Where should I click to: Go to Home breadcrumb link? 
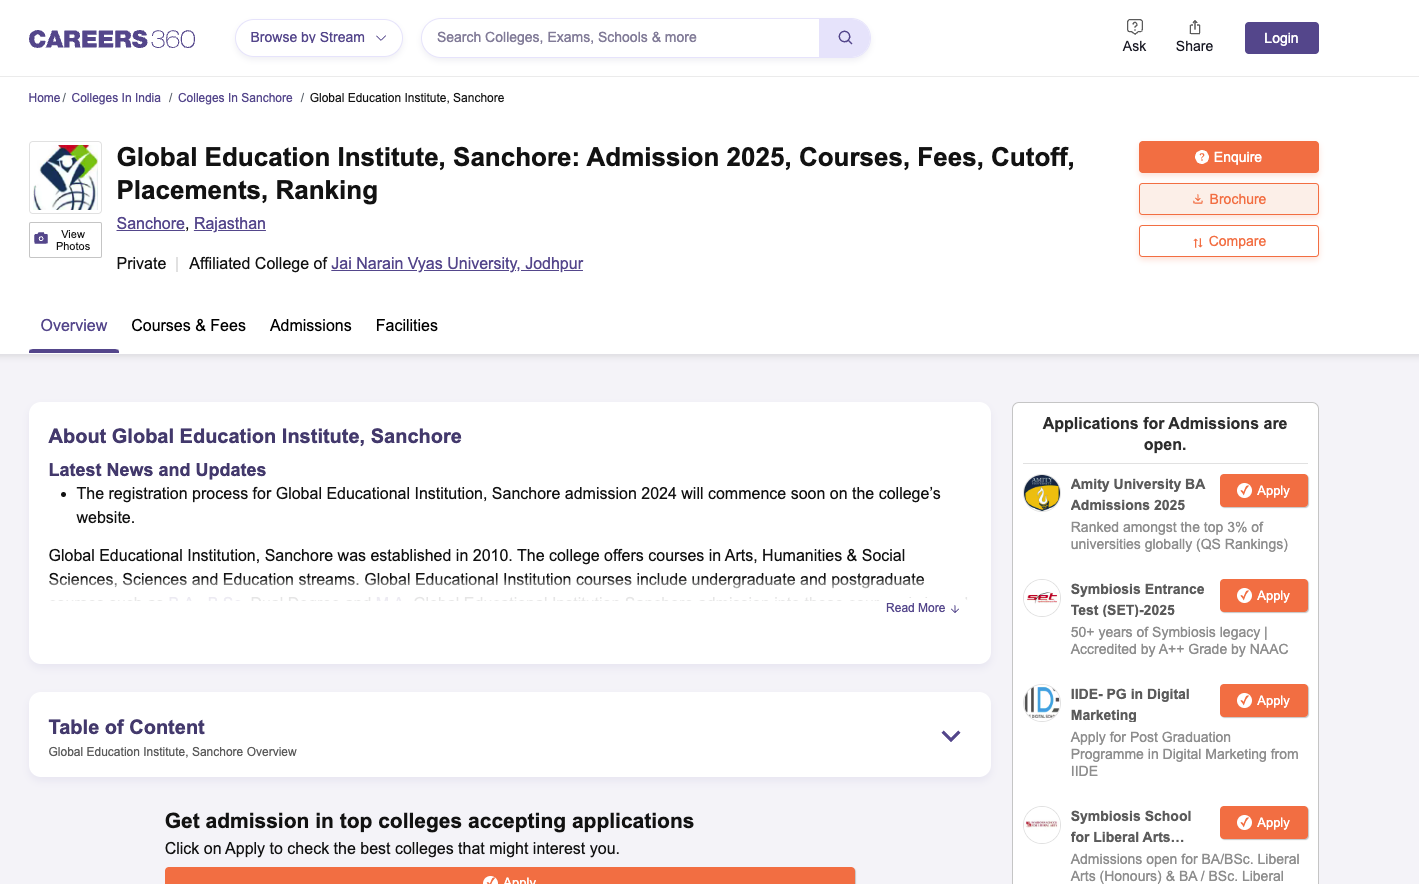[44, 98]
